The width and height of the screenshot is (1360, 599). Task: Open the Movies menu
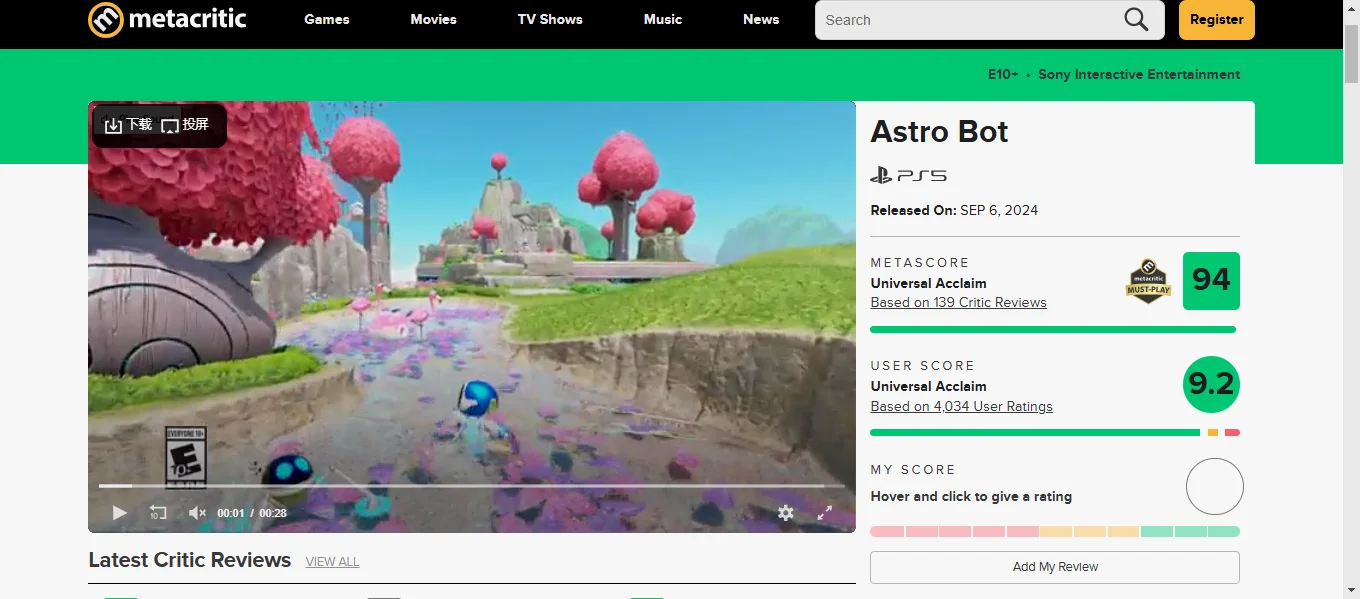coord(434,19)
